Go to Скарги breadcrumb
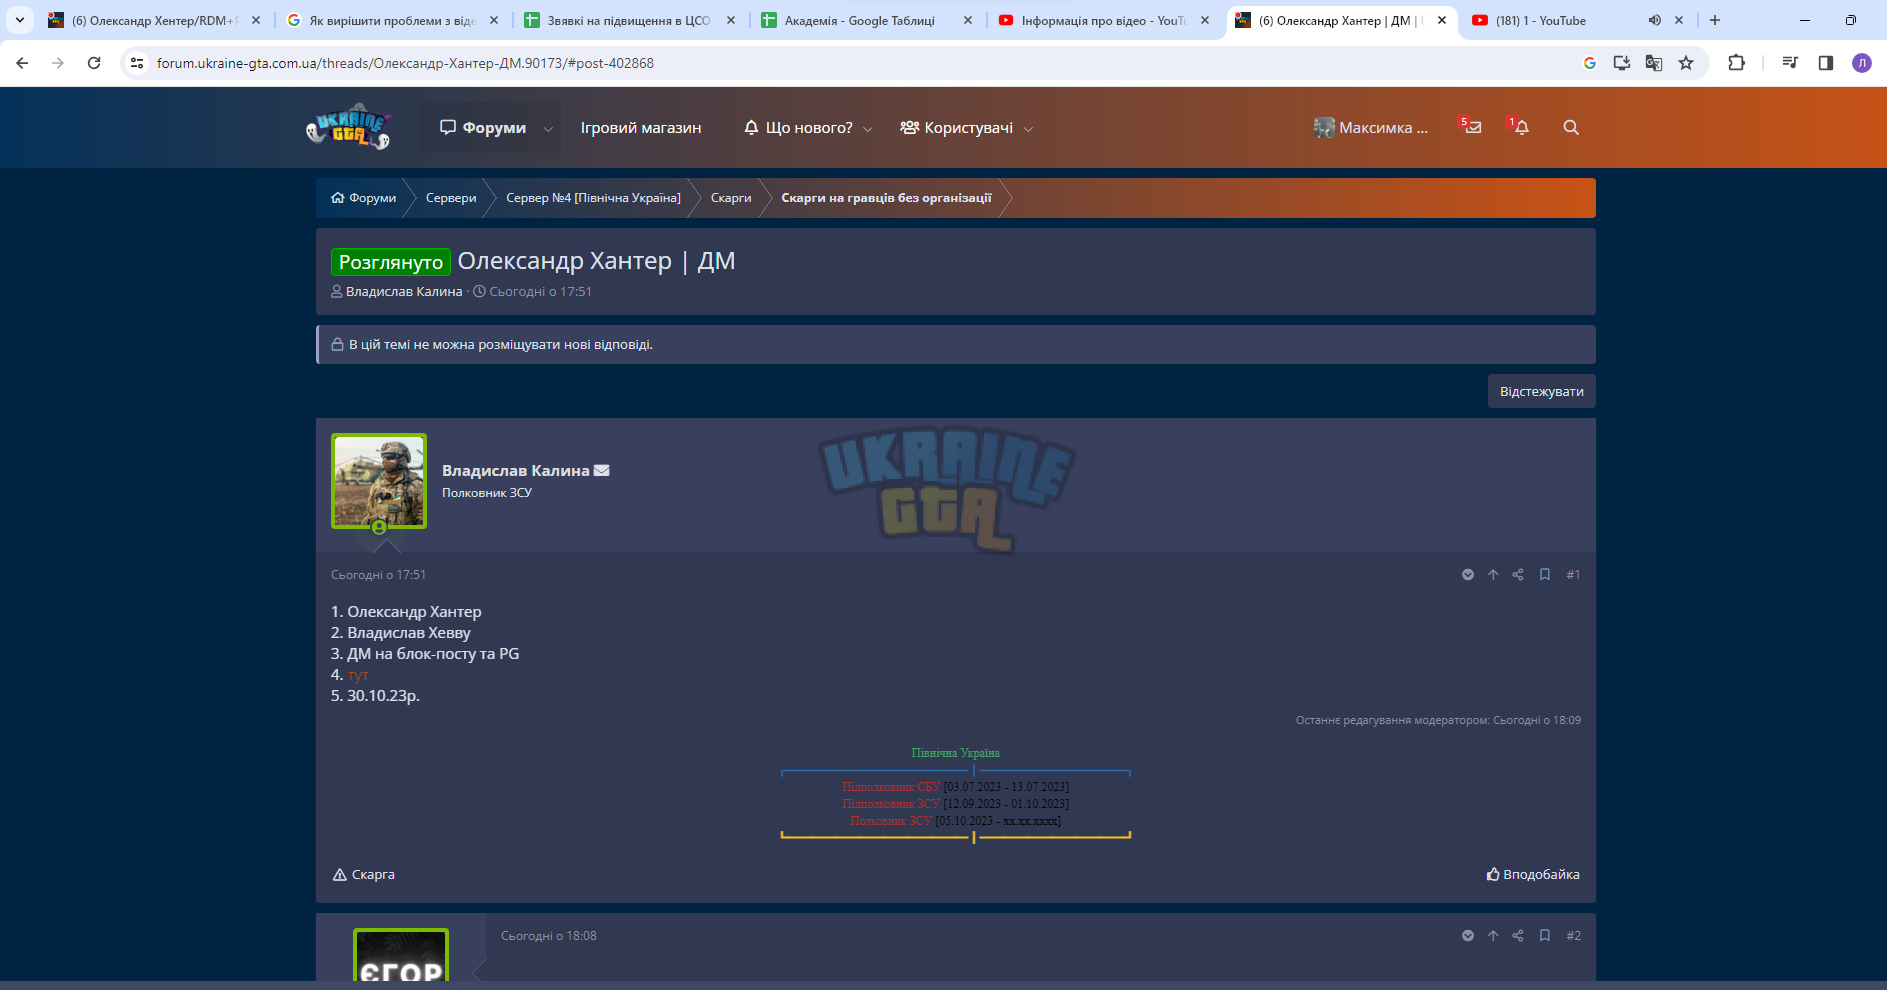The image size is (1887, 990). coord(731,198)
